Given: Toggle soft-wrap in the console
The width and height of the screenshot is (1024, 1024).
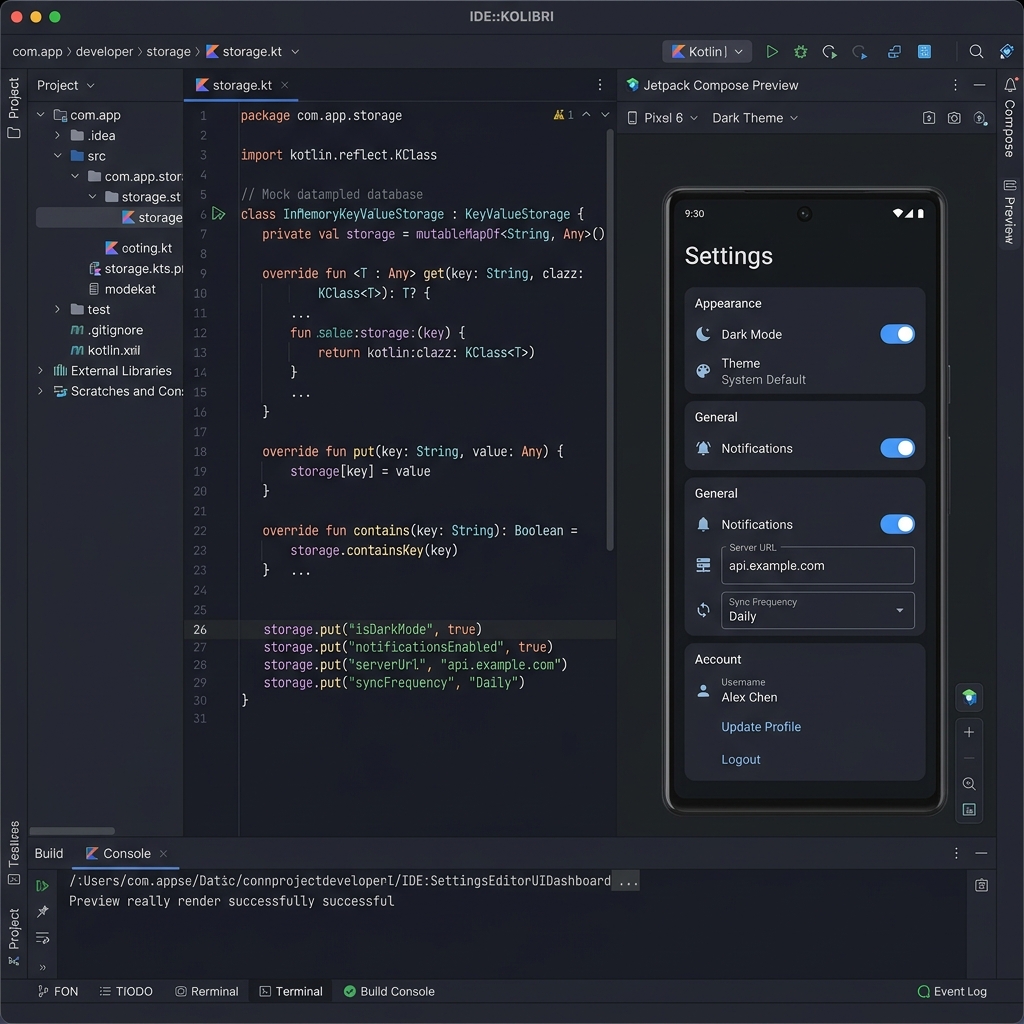Looking at the screenshot, I should click(42, 938).
